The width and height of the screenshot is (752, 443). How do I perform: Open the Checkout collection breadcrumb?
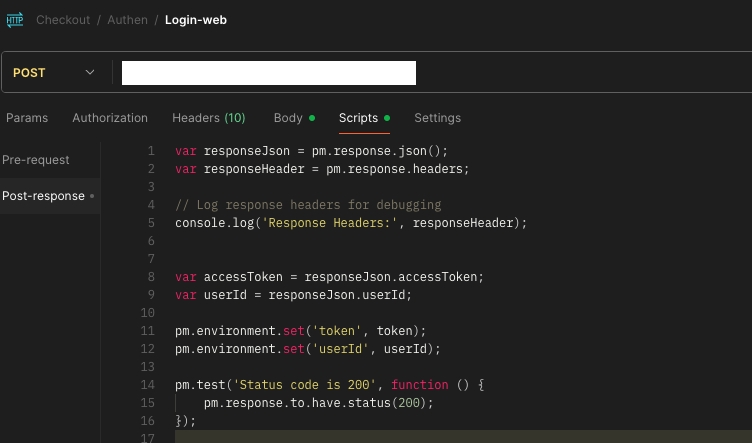pos(63,20)
